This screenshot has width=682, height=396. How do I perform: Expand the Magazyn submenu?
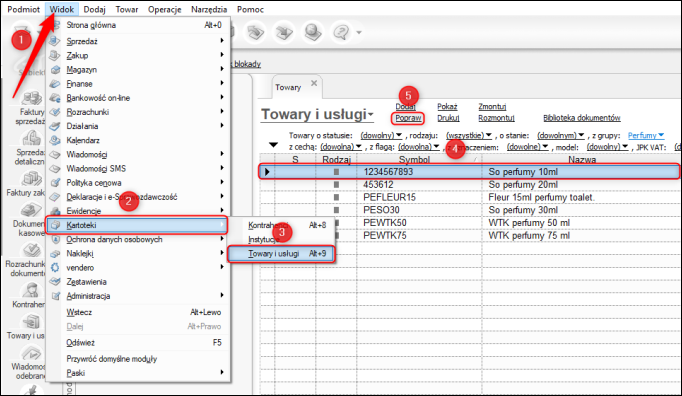click(x=138, y=70)
